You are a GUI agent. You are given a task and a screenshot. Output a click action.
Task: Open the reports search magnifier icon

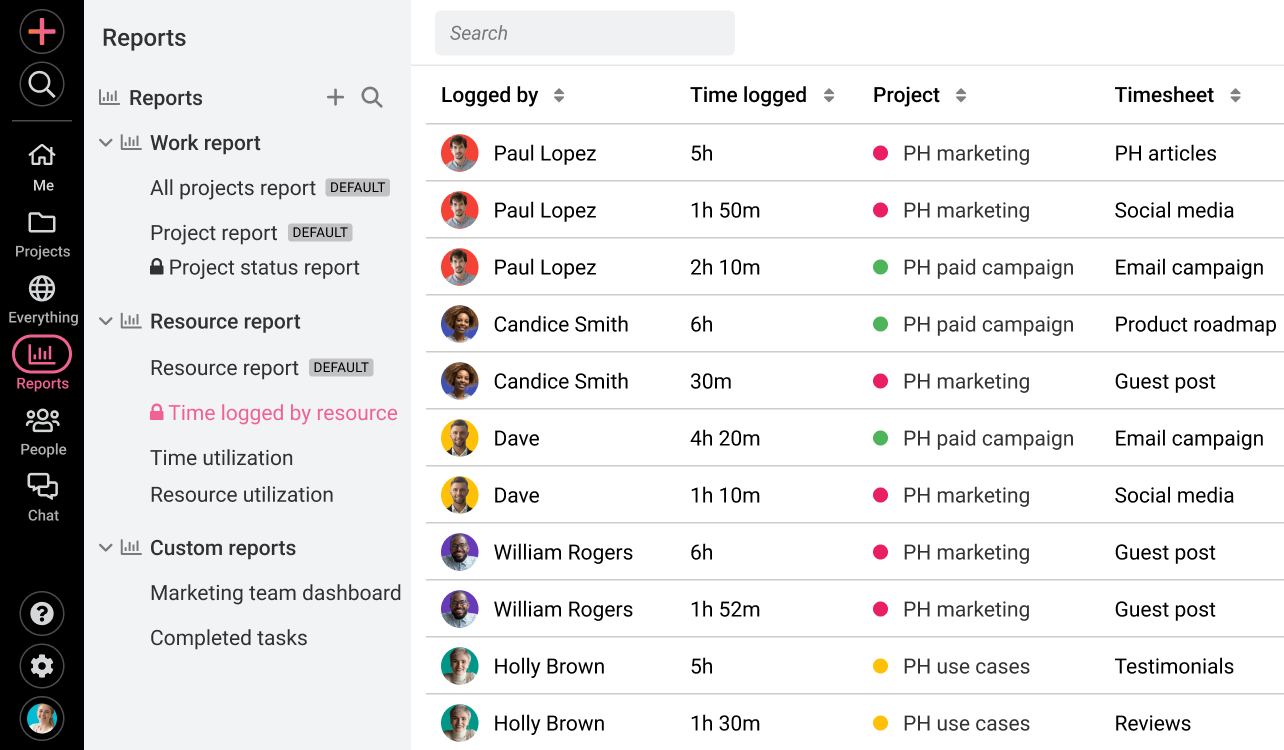371,97
